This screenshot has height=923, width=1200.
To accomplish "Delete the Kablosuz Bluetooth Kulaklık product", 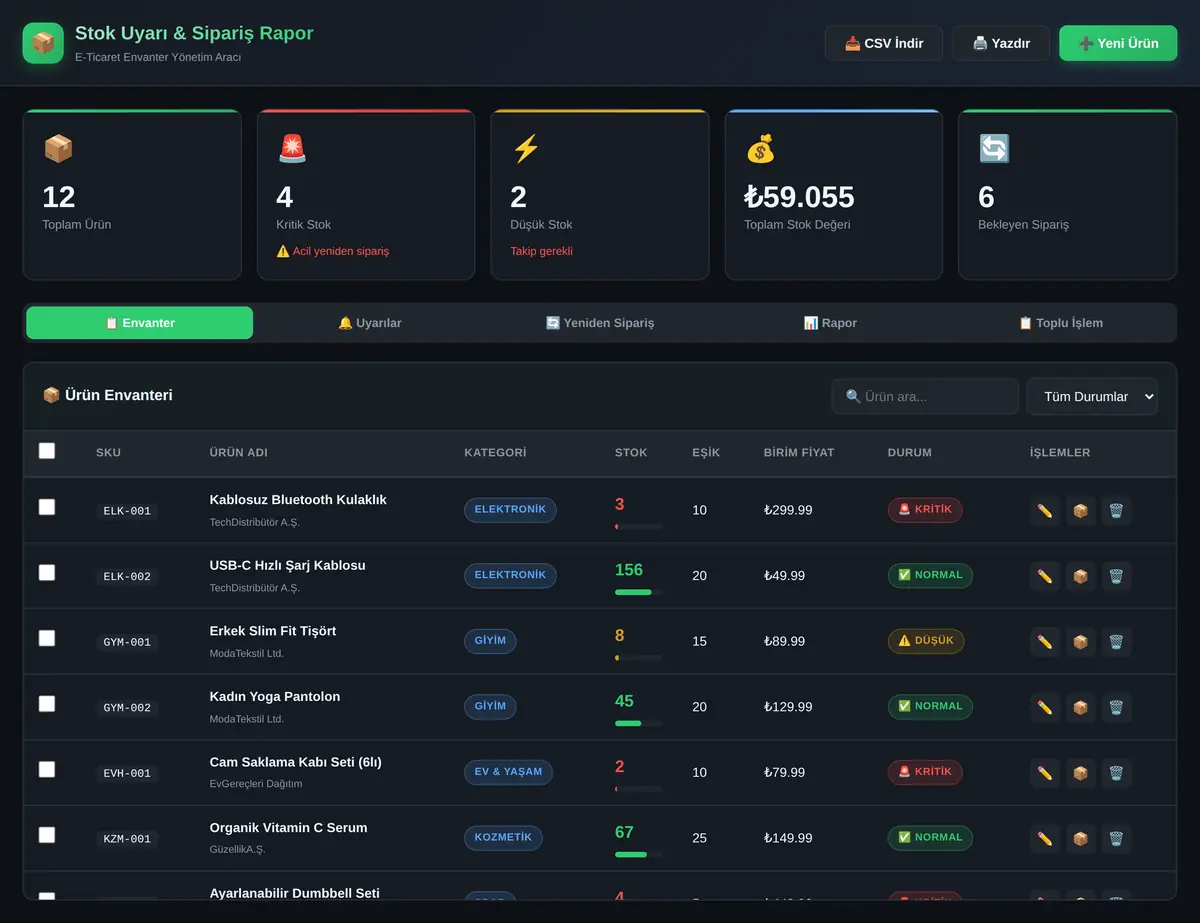I will 1117,510.
